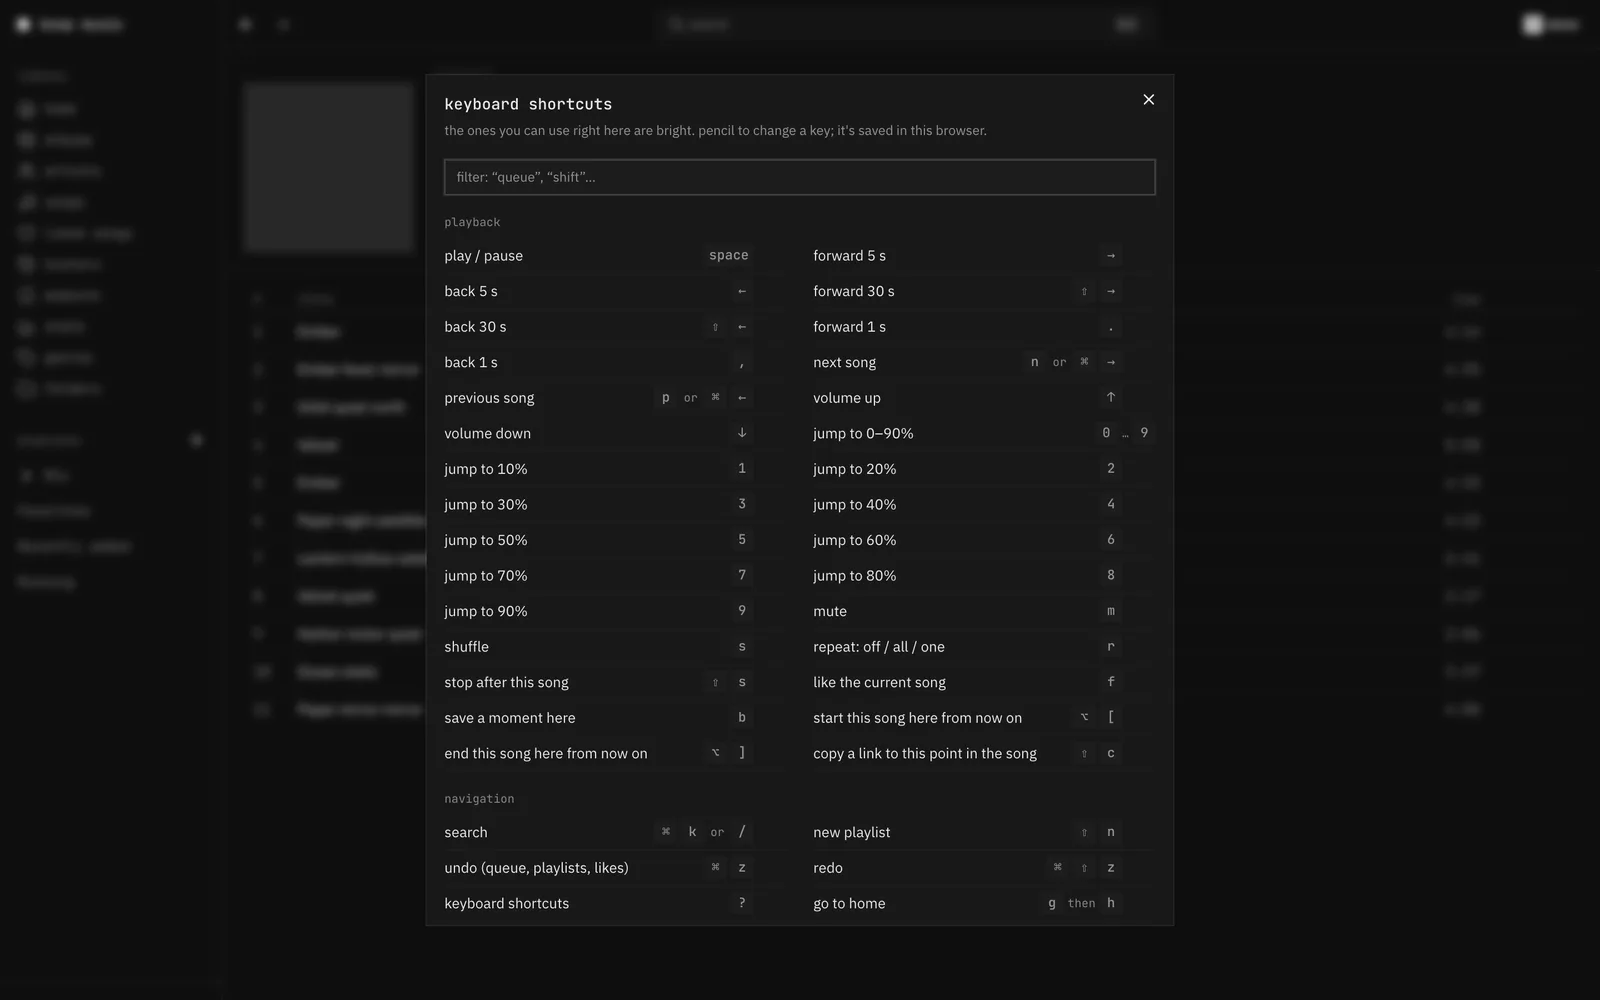Screen dimensions: 1600x1000
Task: Select the 'save a moment here' label
Action: (x=509, y=718)
